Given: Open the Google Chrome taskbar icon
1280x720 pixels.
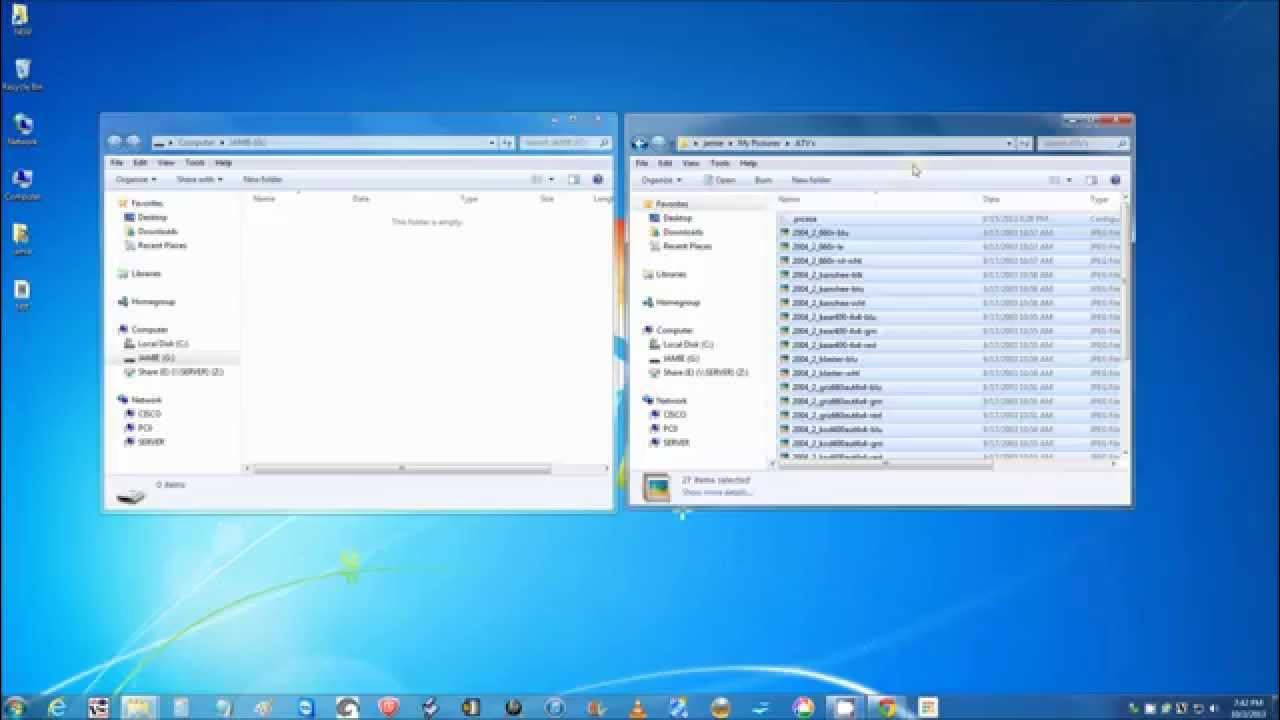Looking at the screenshot, I should click(886, 707).
